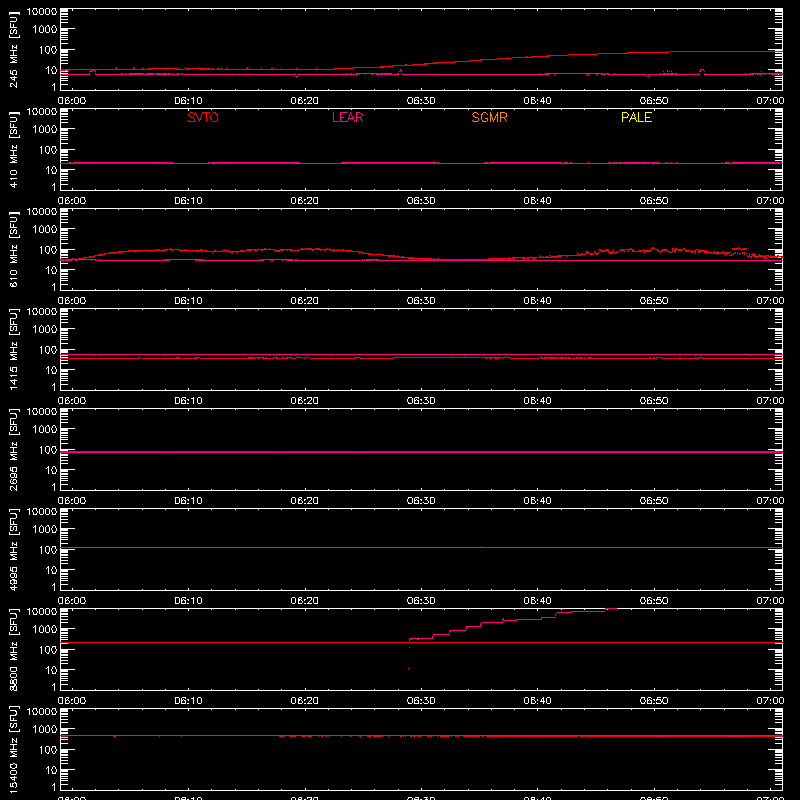Click the 10 label on 1415 MHz axis
The image size is (800, 800).
click(51, 370)
